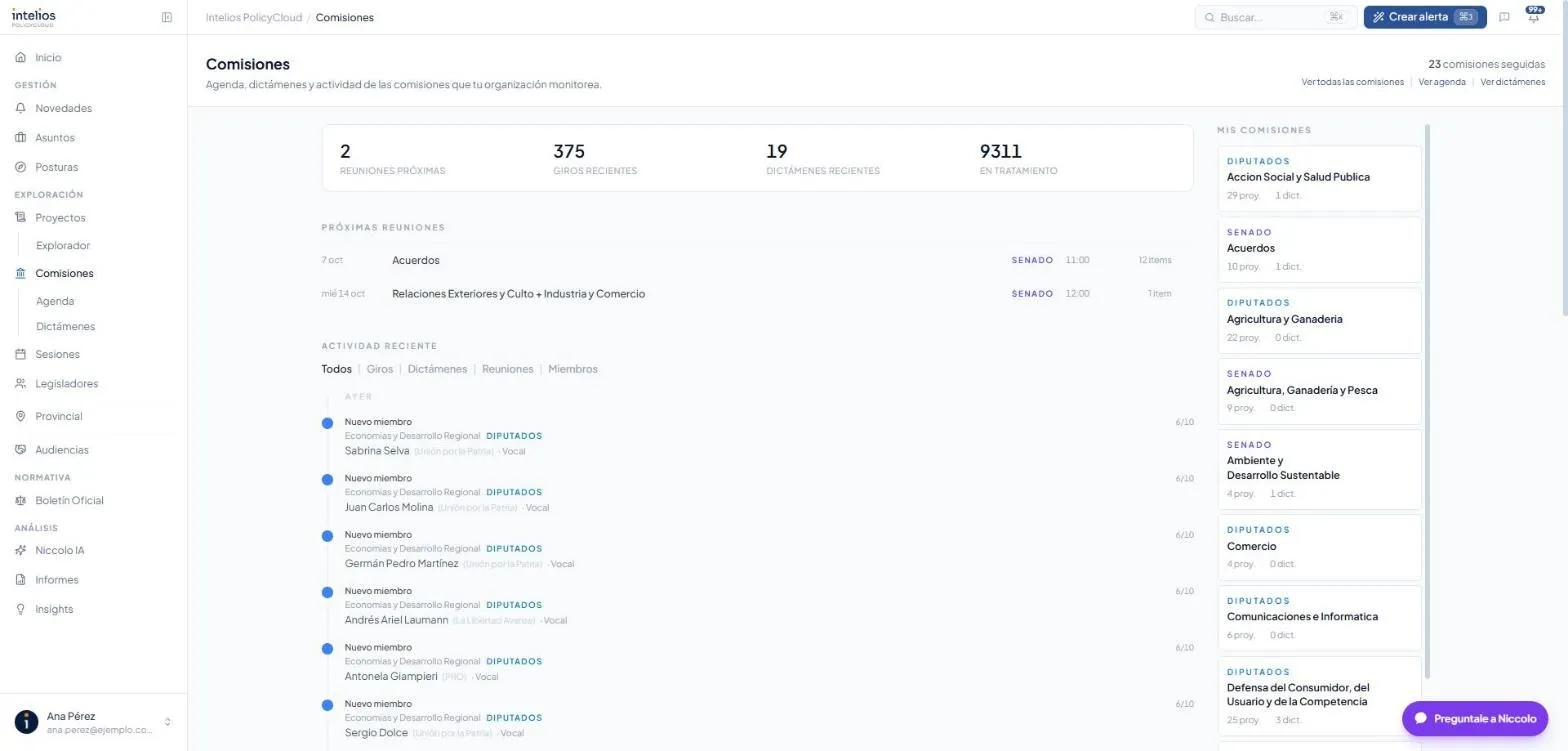The height and width of the screenshot is (751, 1568).
Task: Click the Sesiones calendar icon
Action: (x=21, y=354)
